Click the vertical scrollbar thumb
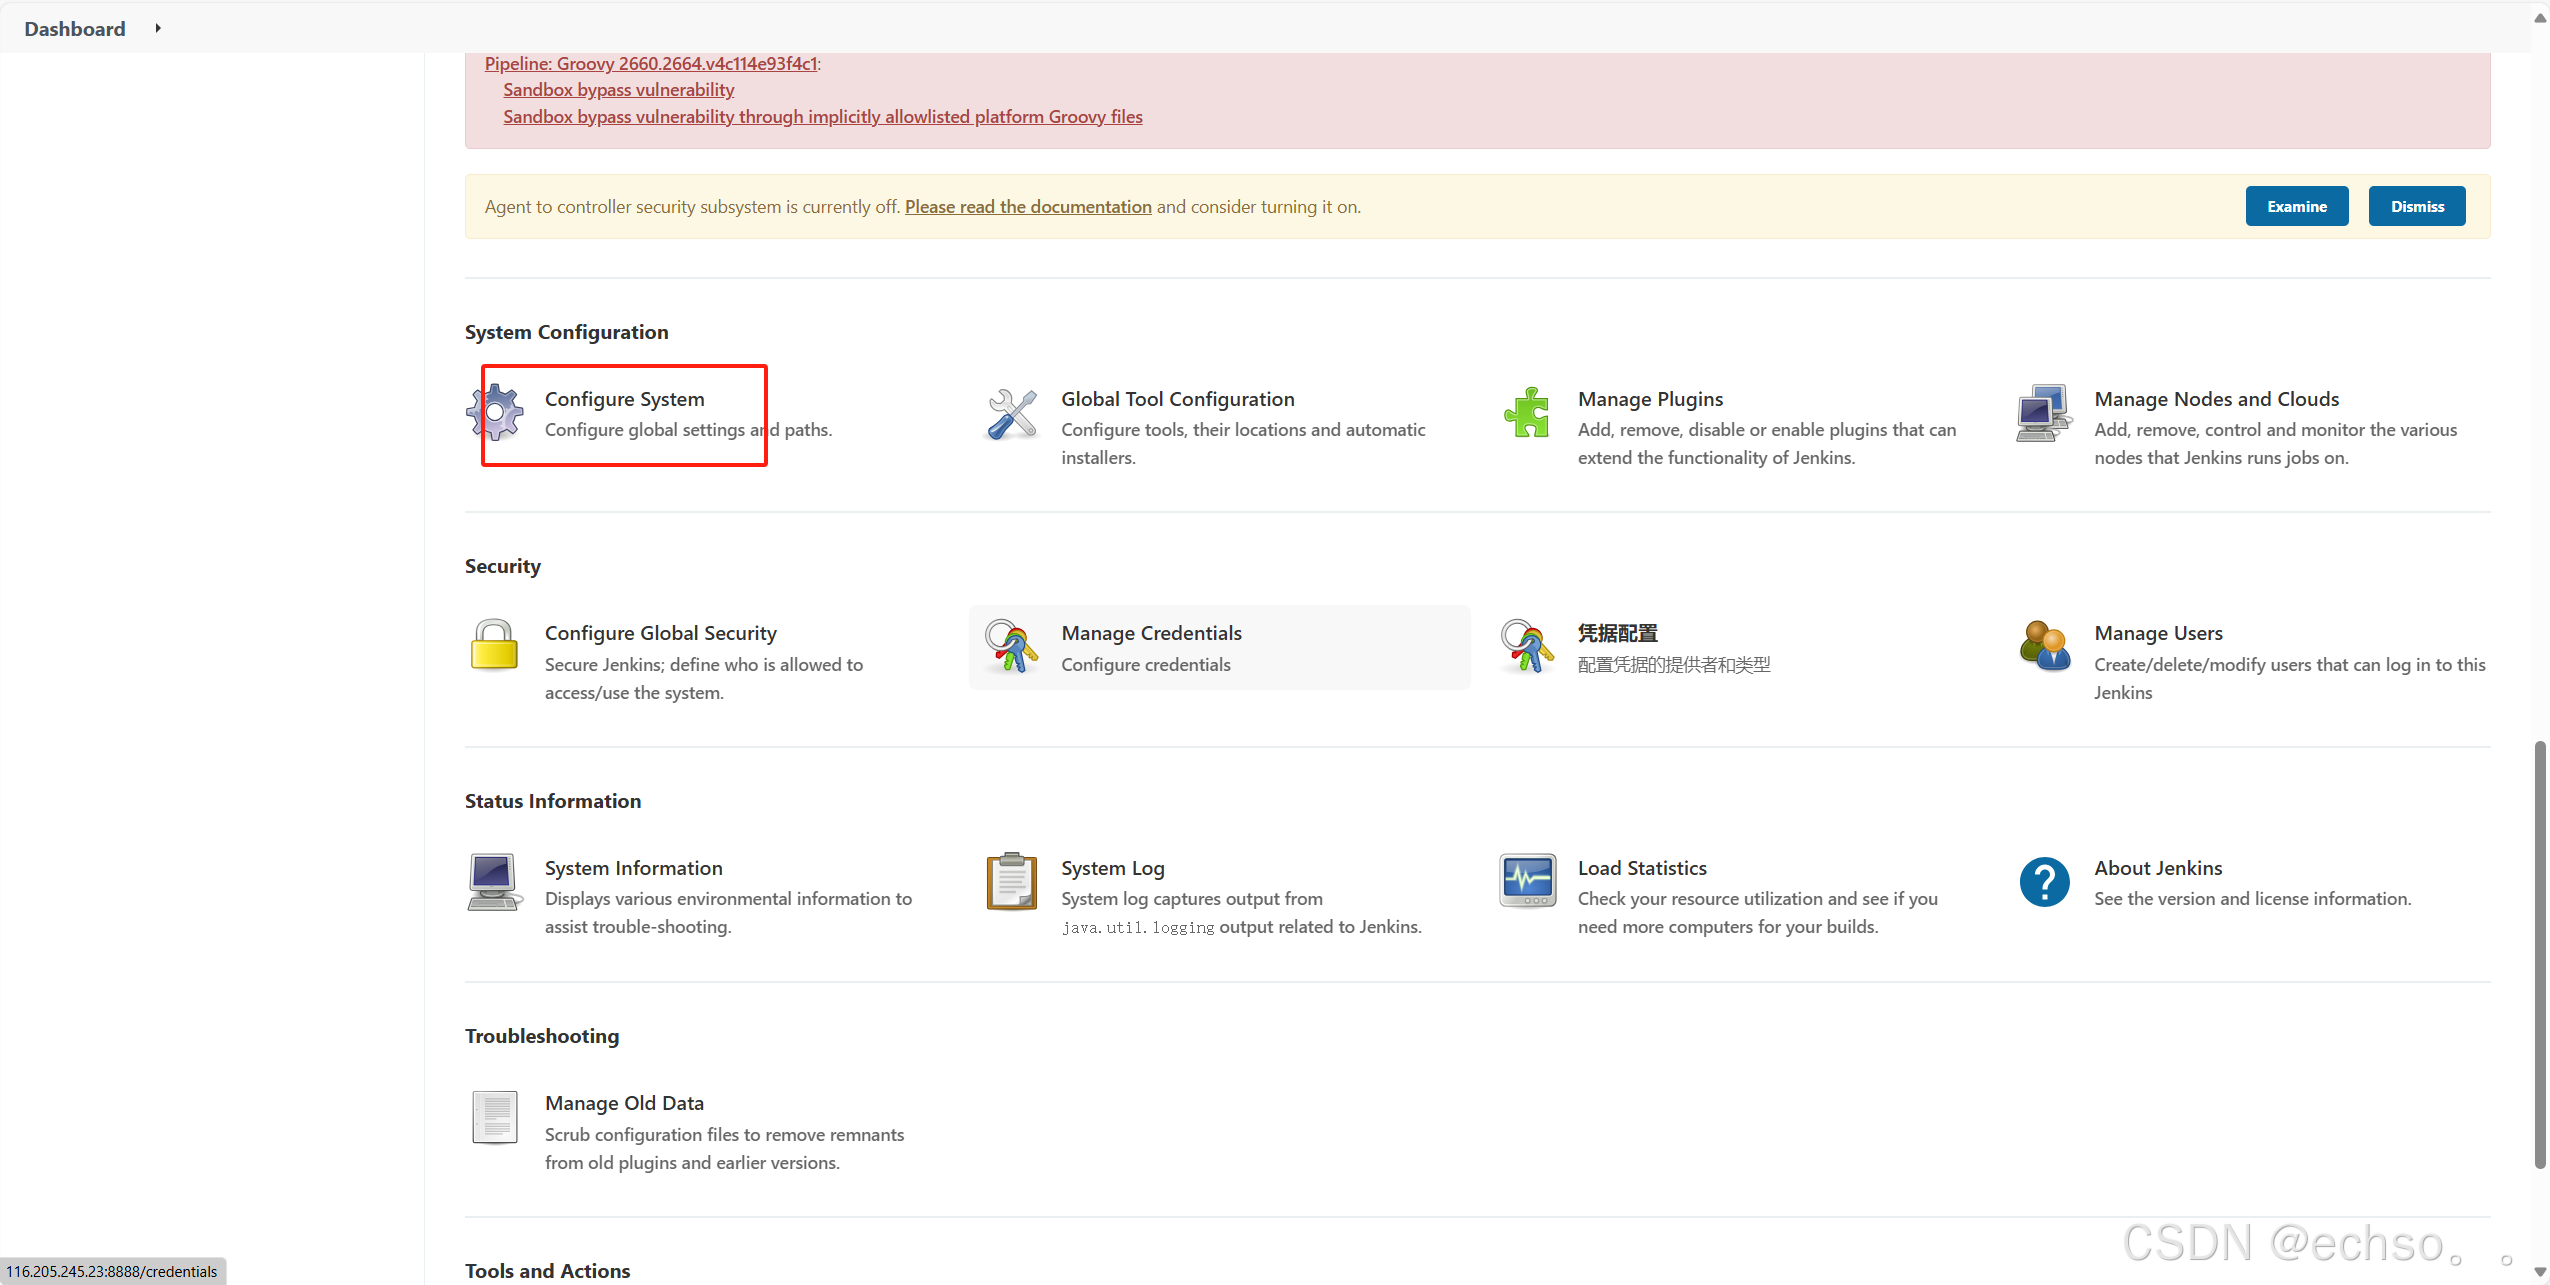2550x1285 pixels. [2540, 954]
